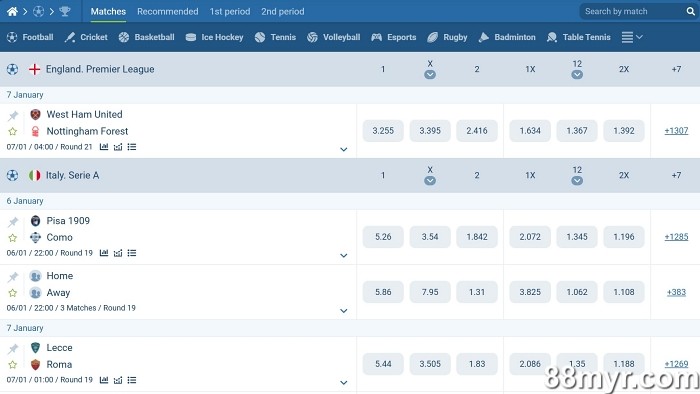Screen dimensions: 700x394
Task: Expand the Home vs Away row
Action: [x=343, y=311]
